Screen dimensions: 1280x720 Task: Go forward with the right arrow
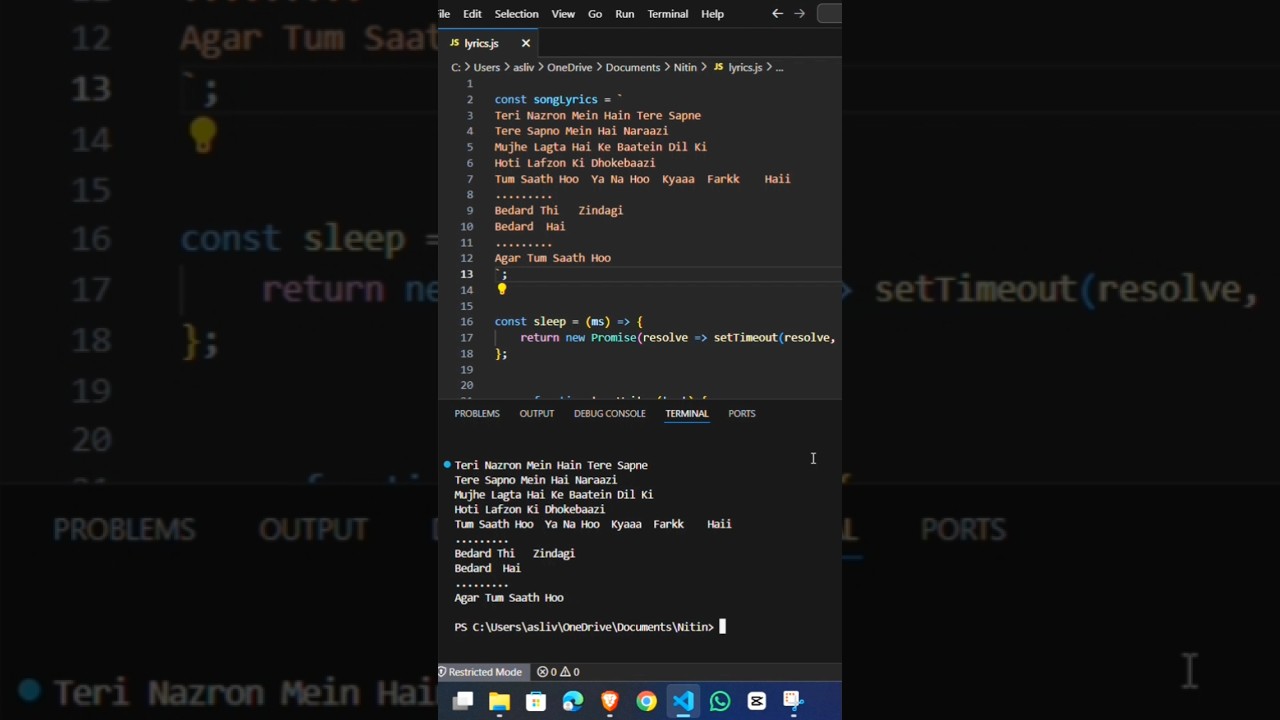click(x=799, y=14)
